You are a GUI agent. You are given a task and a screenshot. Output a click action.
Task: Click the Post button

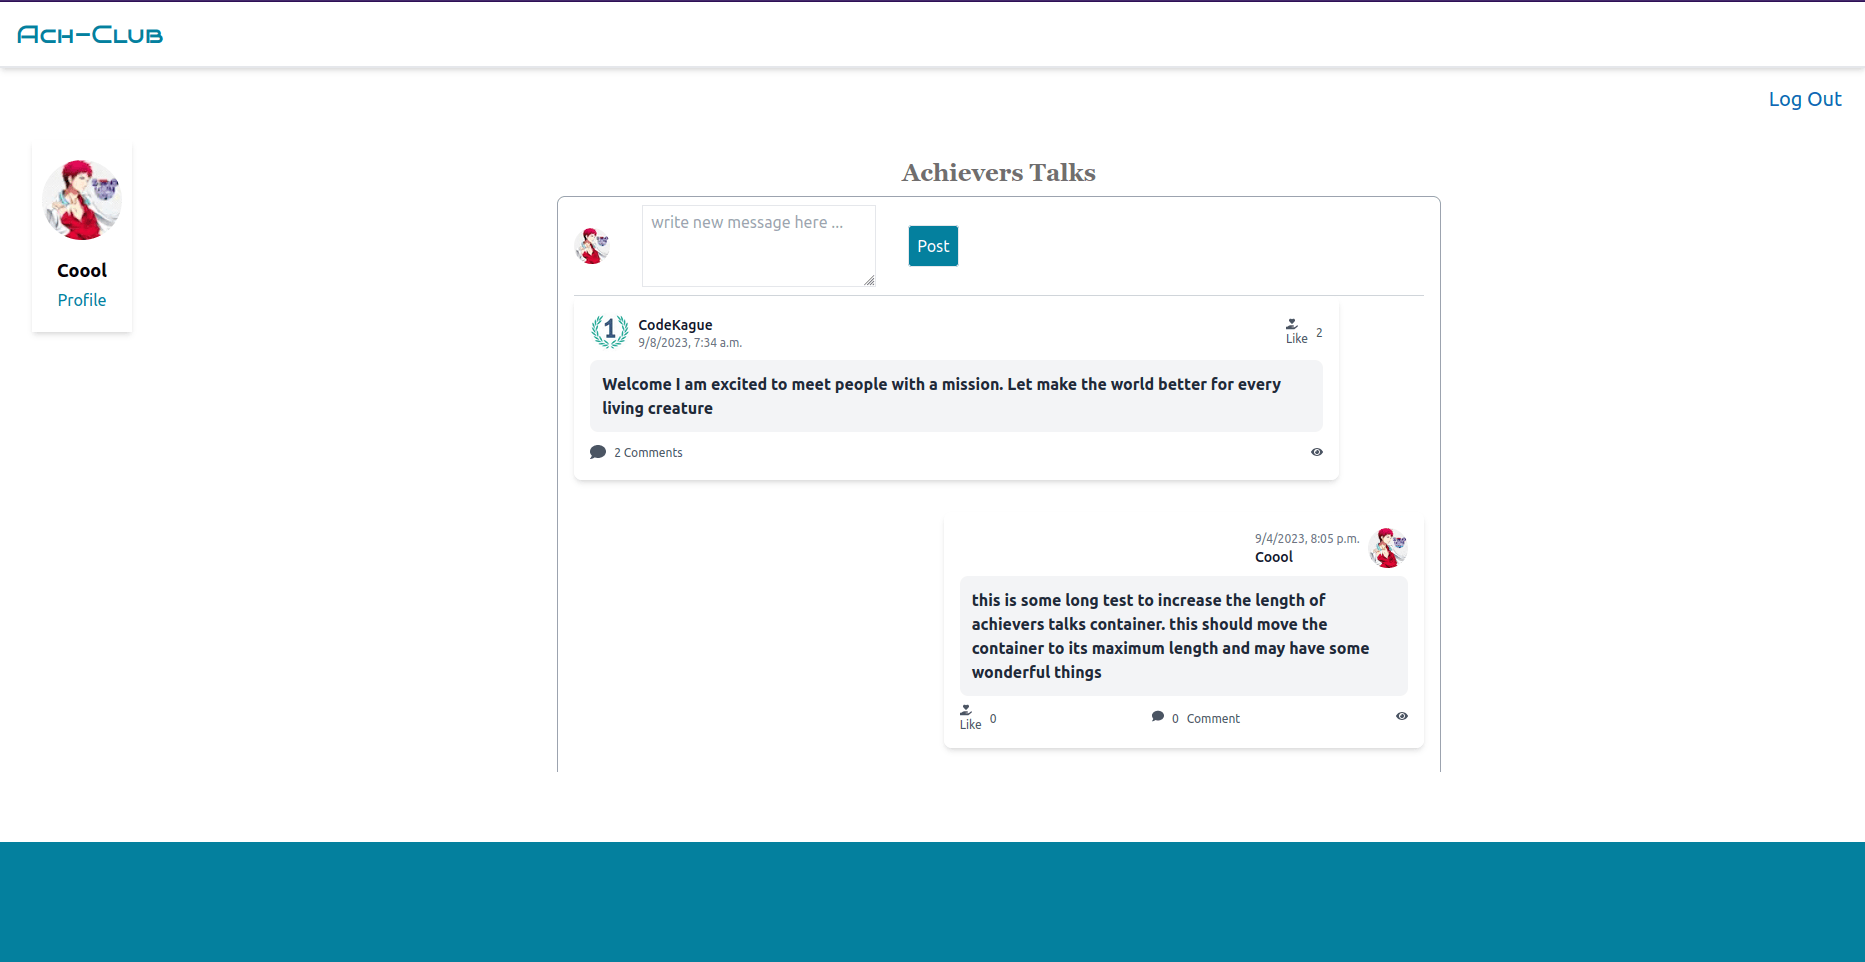[x=933, y=246]
